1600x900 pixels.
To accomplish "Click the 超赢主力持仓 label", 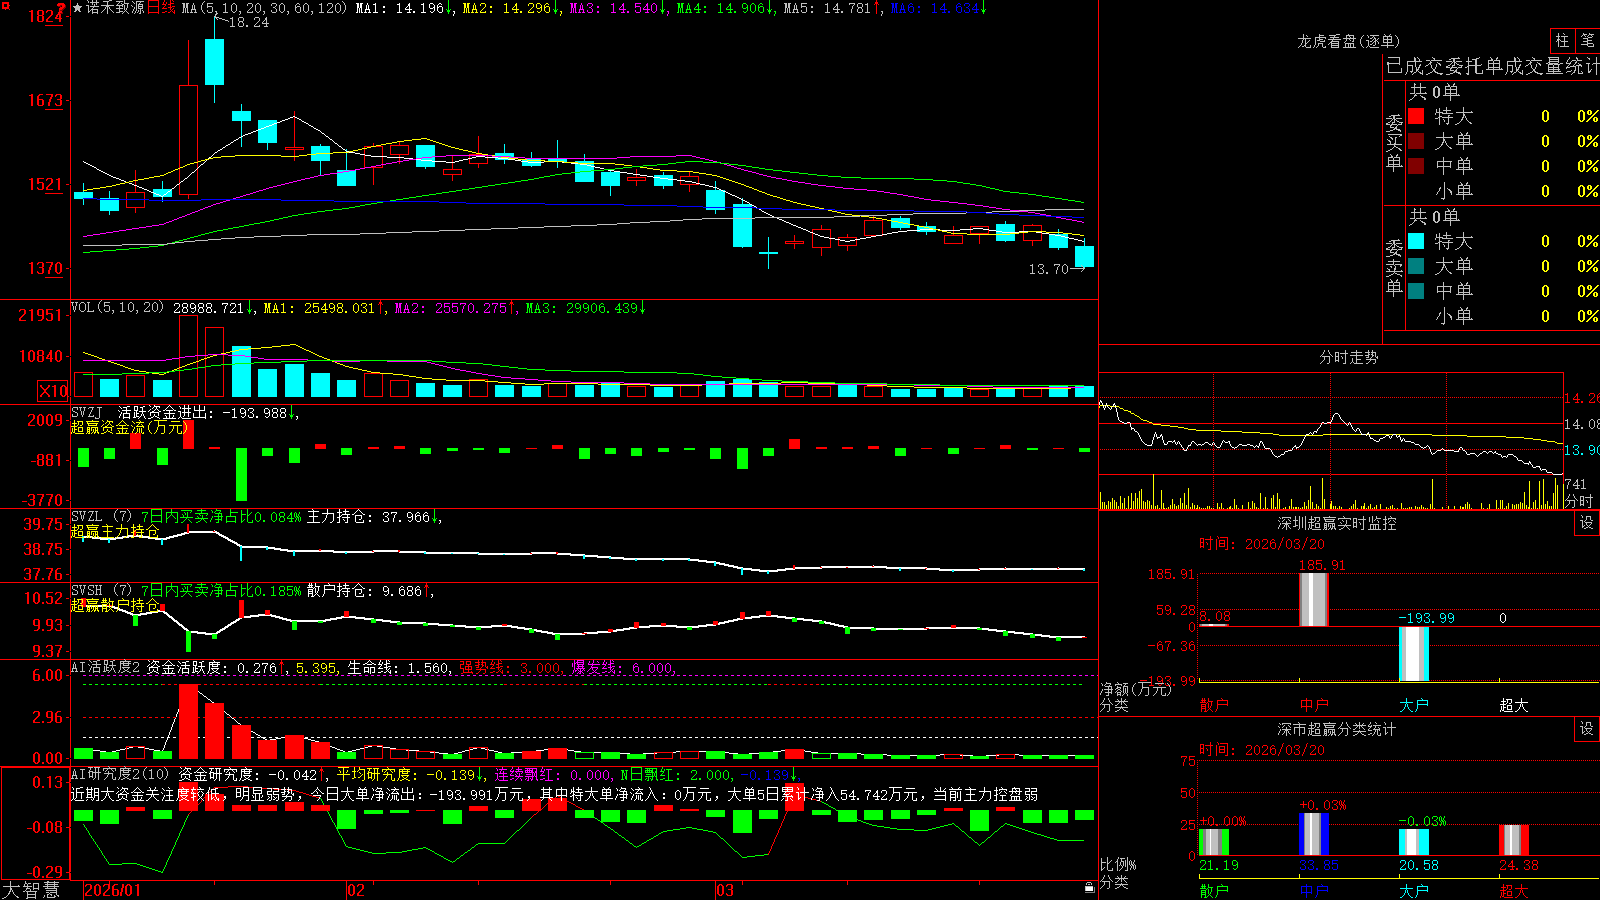I will pyautogui.click(x=115, y=531).
